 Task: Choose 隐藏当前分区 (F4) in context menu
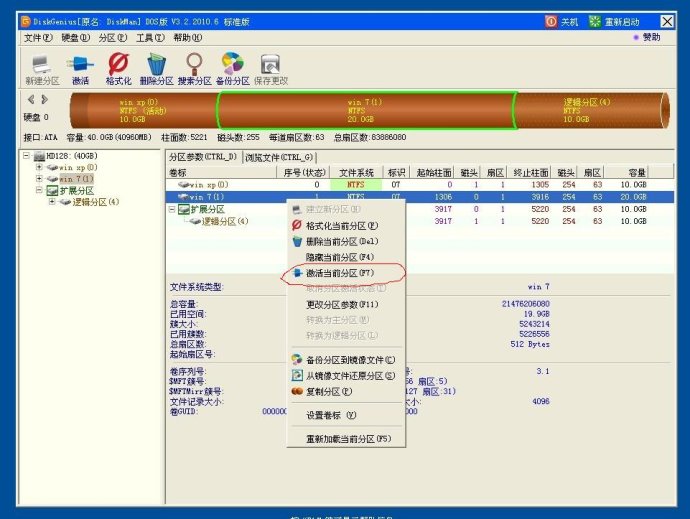pos(346,257)
